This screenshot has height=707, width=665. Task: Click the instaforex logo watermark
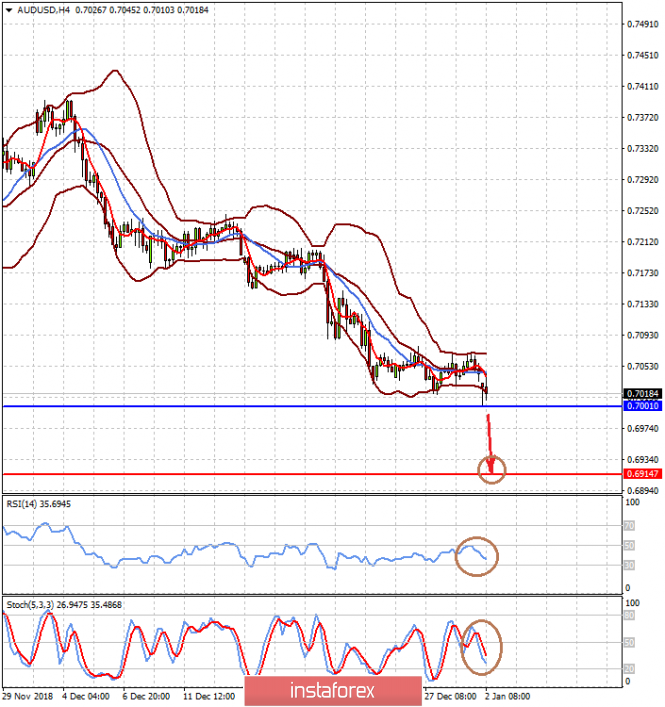point(331,691)
